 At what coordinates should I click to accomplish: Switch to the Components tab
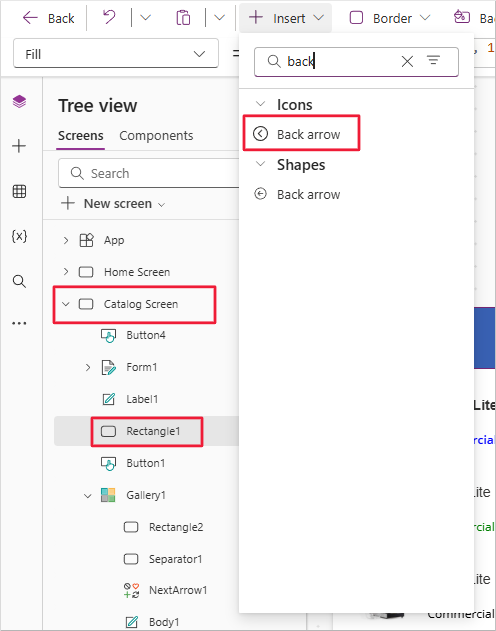(x=156, y=136)
